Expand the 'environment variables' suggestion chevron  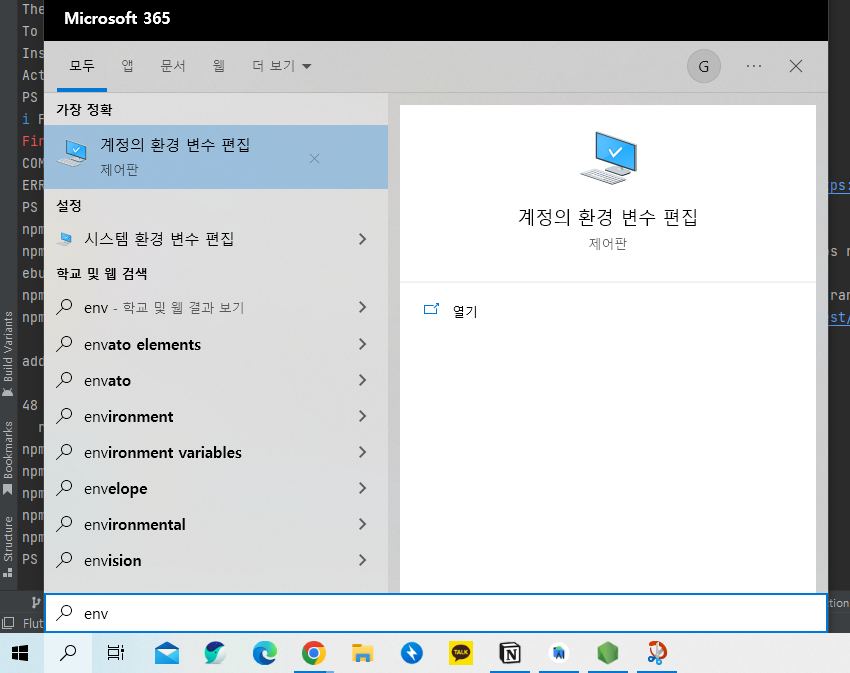coord(363,452)
